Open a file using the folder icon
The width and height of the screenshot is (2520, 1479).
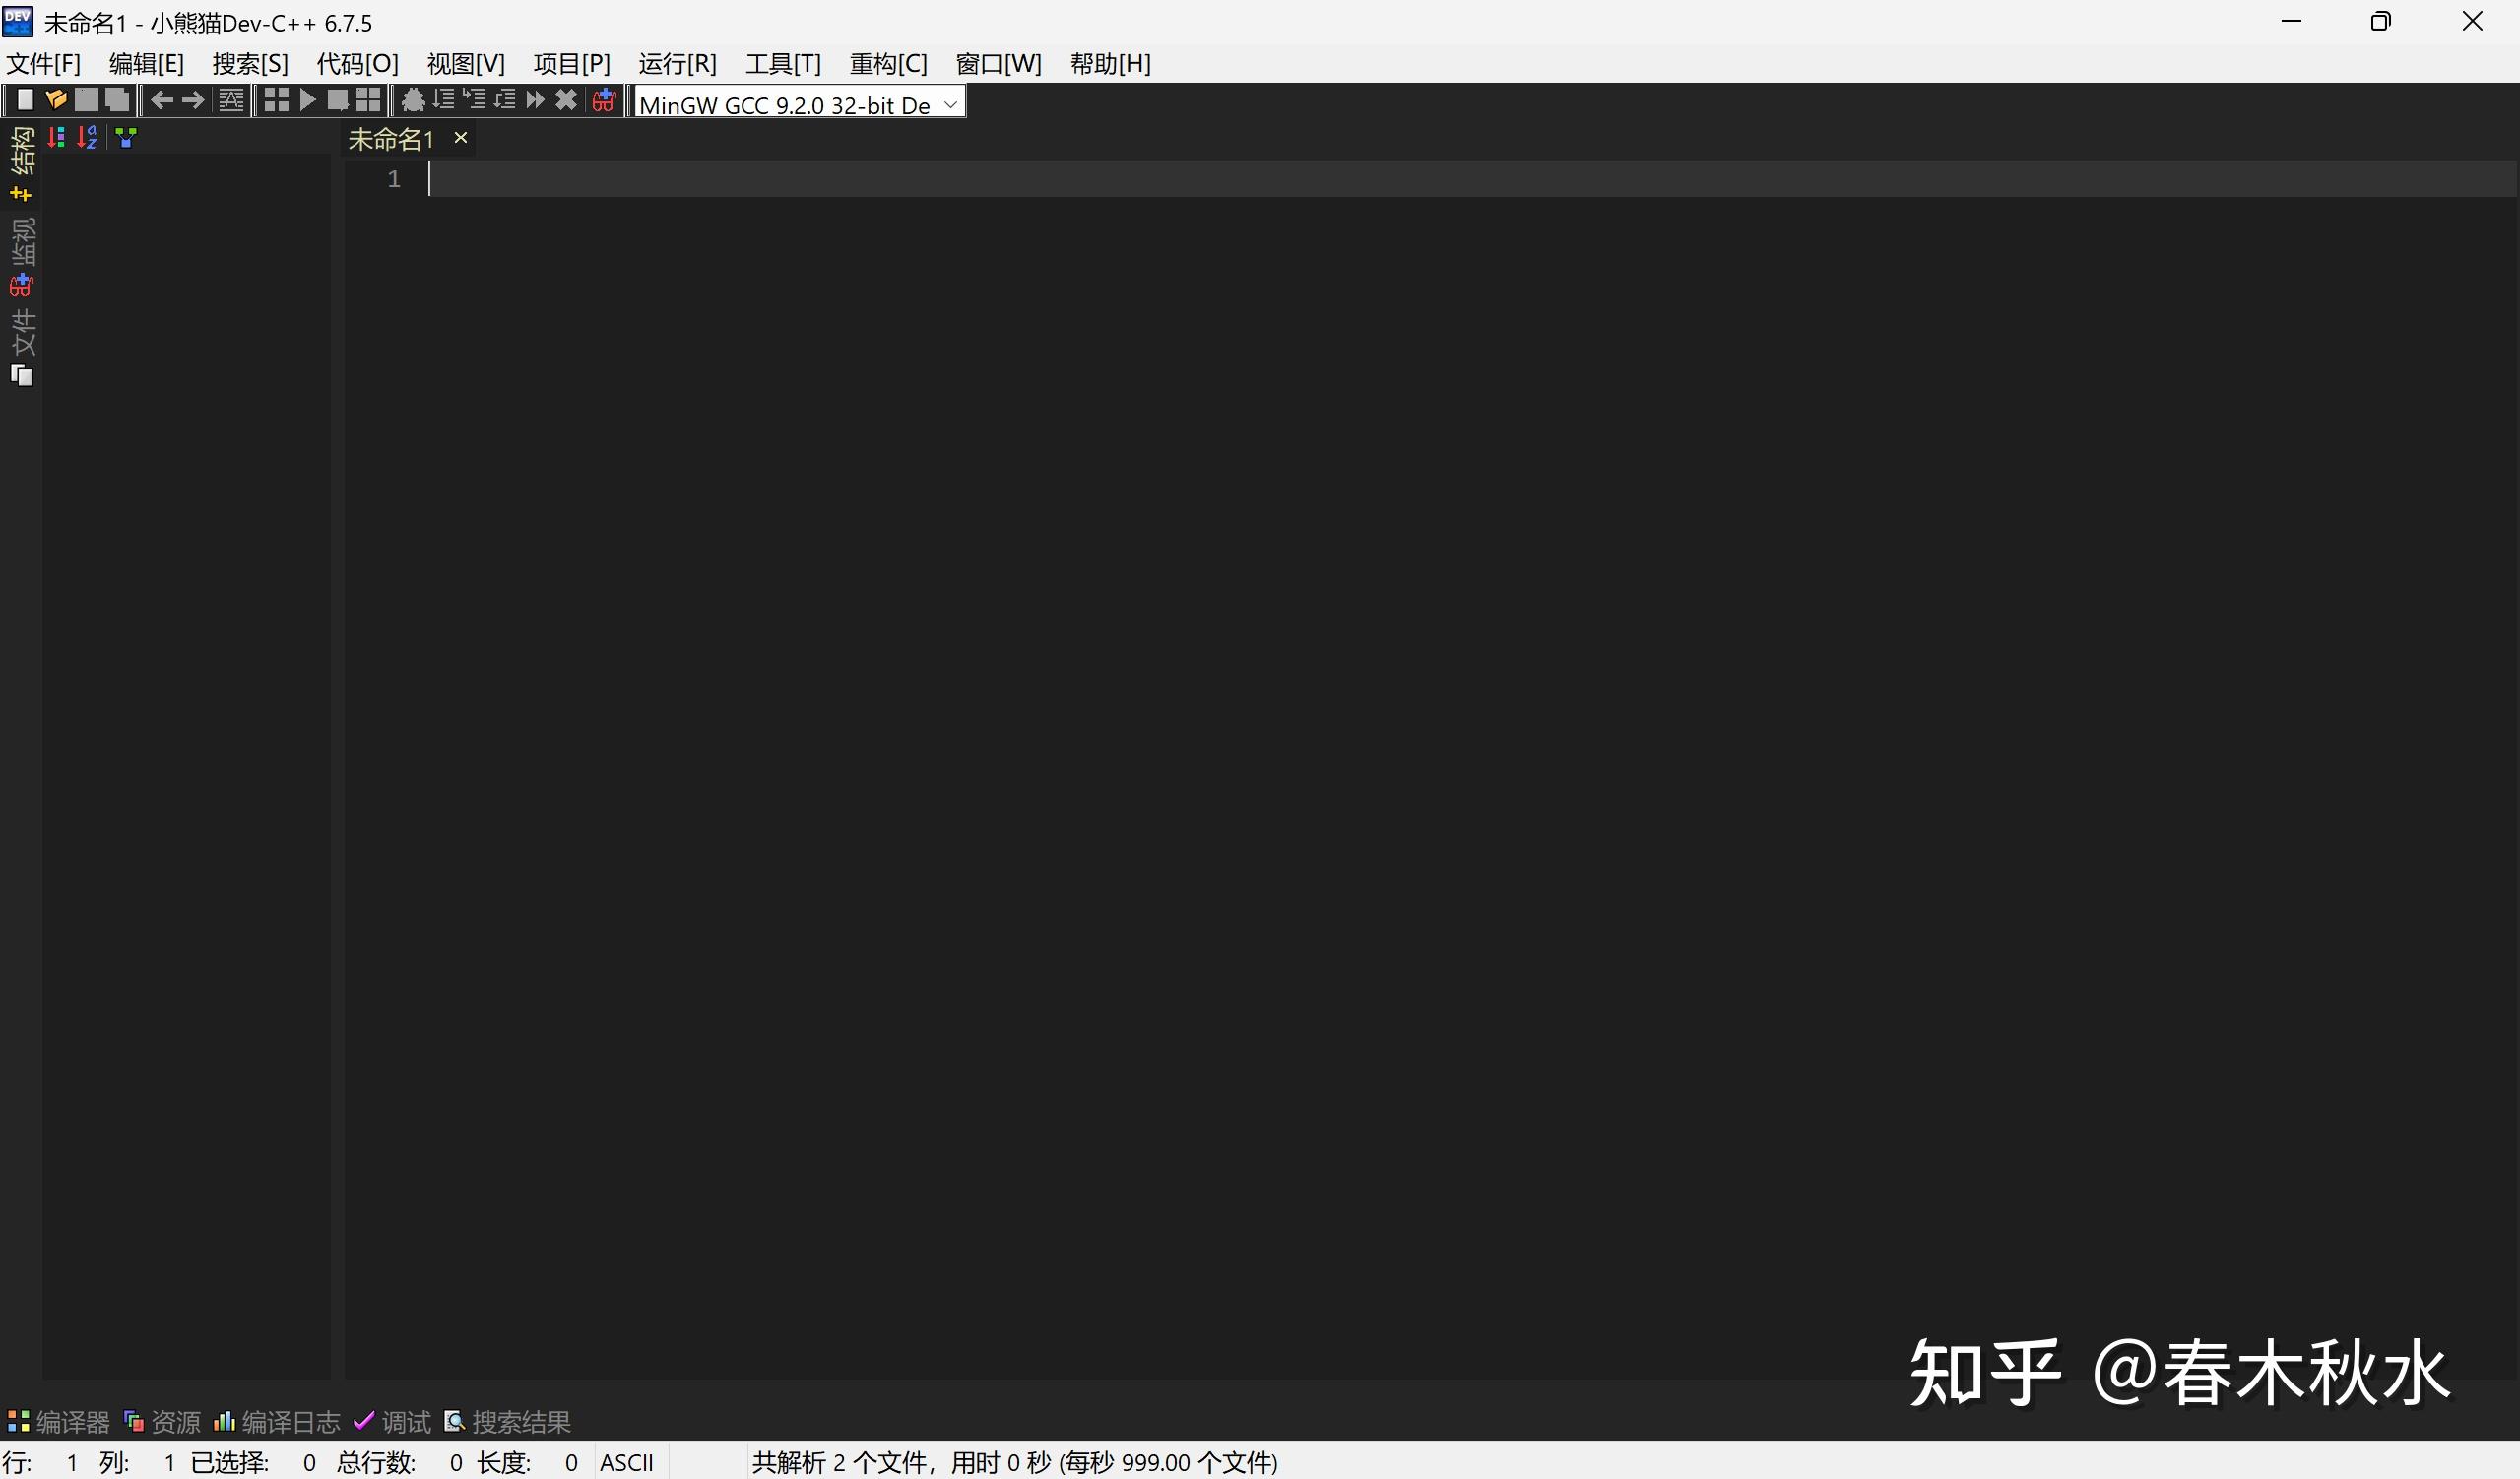(56, 100)
